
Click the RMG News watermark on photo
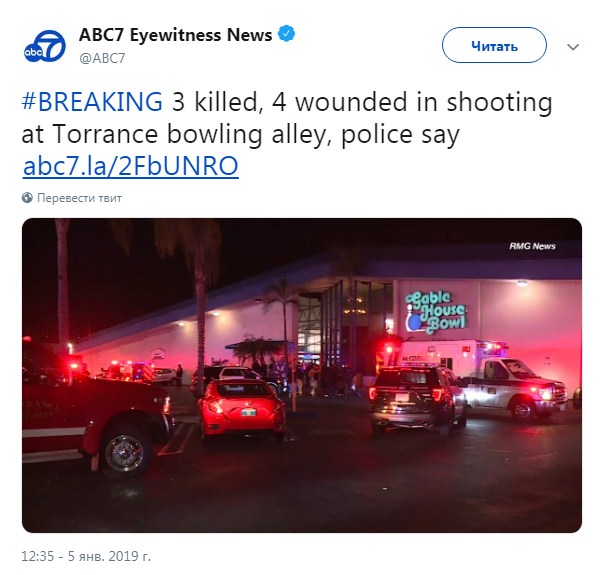532,246
